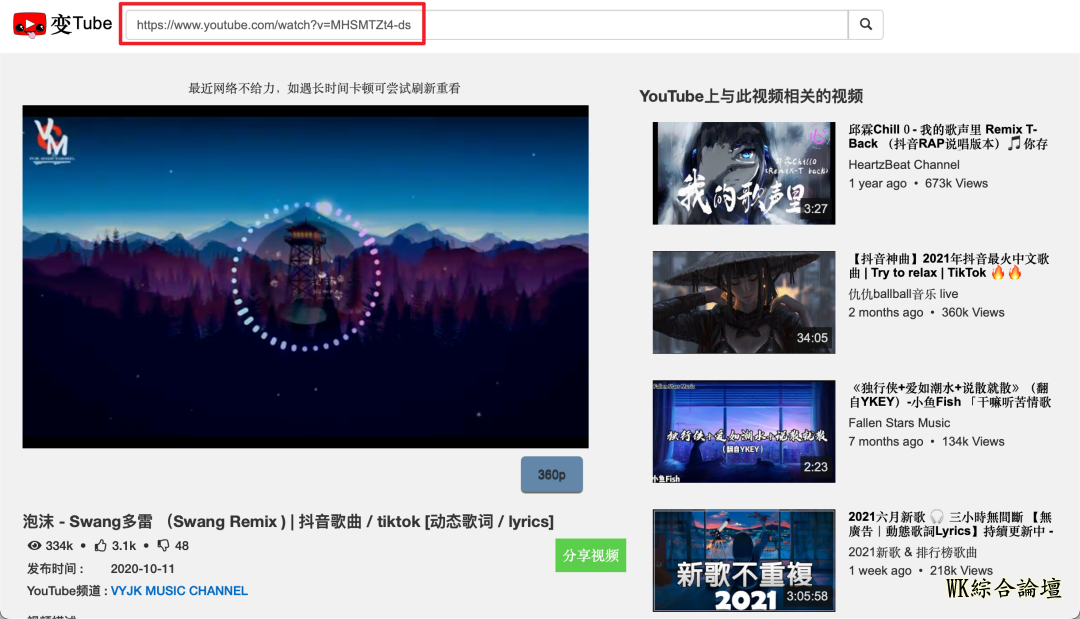
Task: Click the main video player area
Action: coord(305,277)
